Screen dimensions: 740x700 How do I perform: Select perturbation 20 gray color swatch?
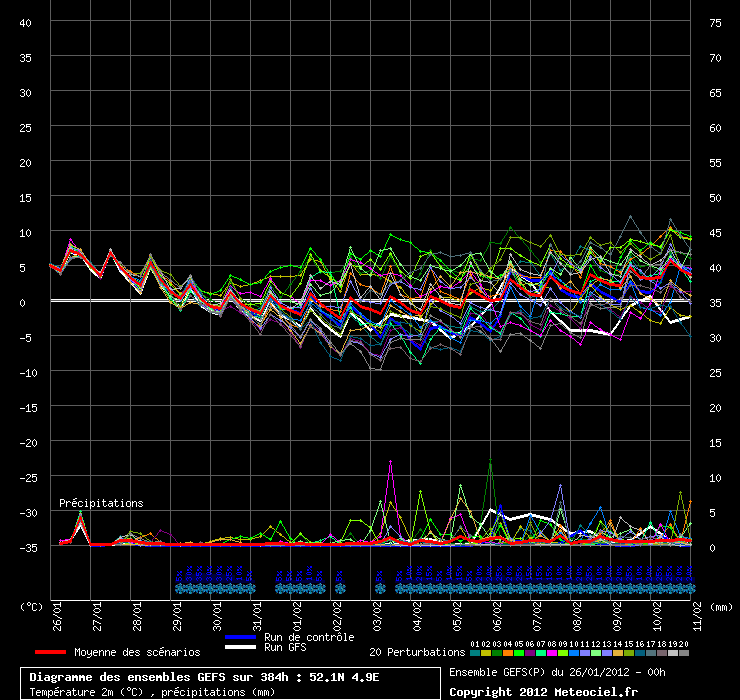pos(684,653)
